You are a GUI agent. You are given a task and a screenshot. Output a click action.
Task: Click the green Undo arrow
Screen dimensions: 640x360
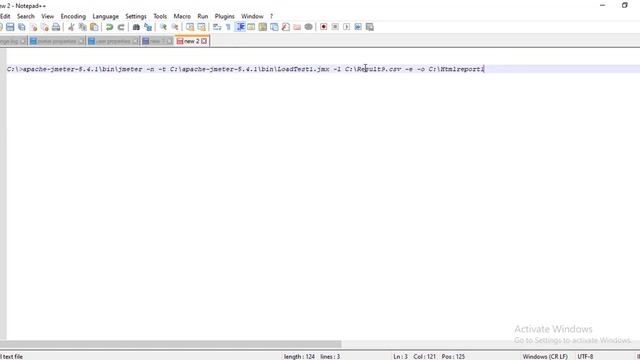[109, 27]
